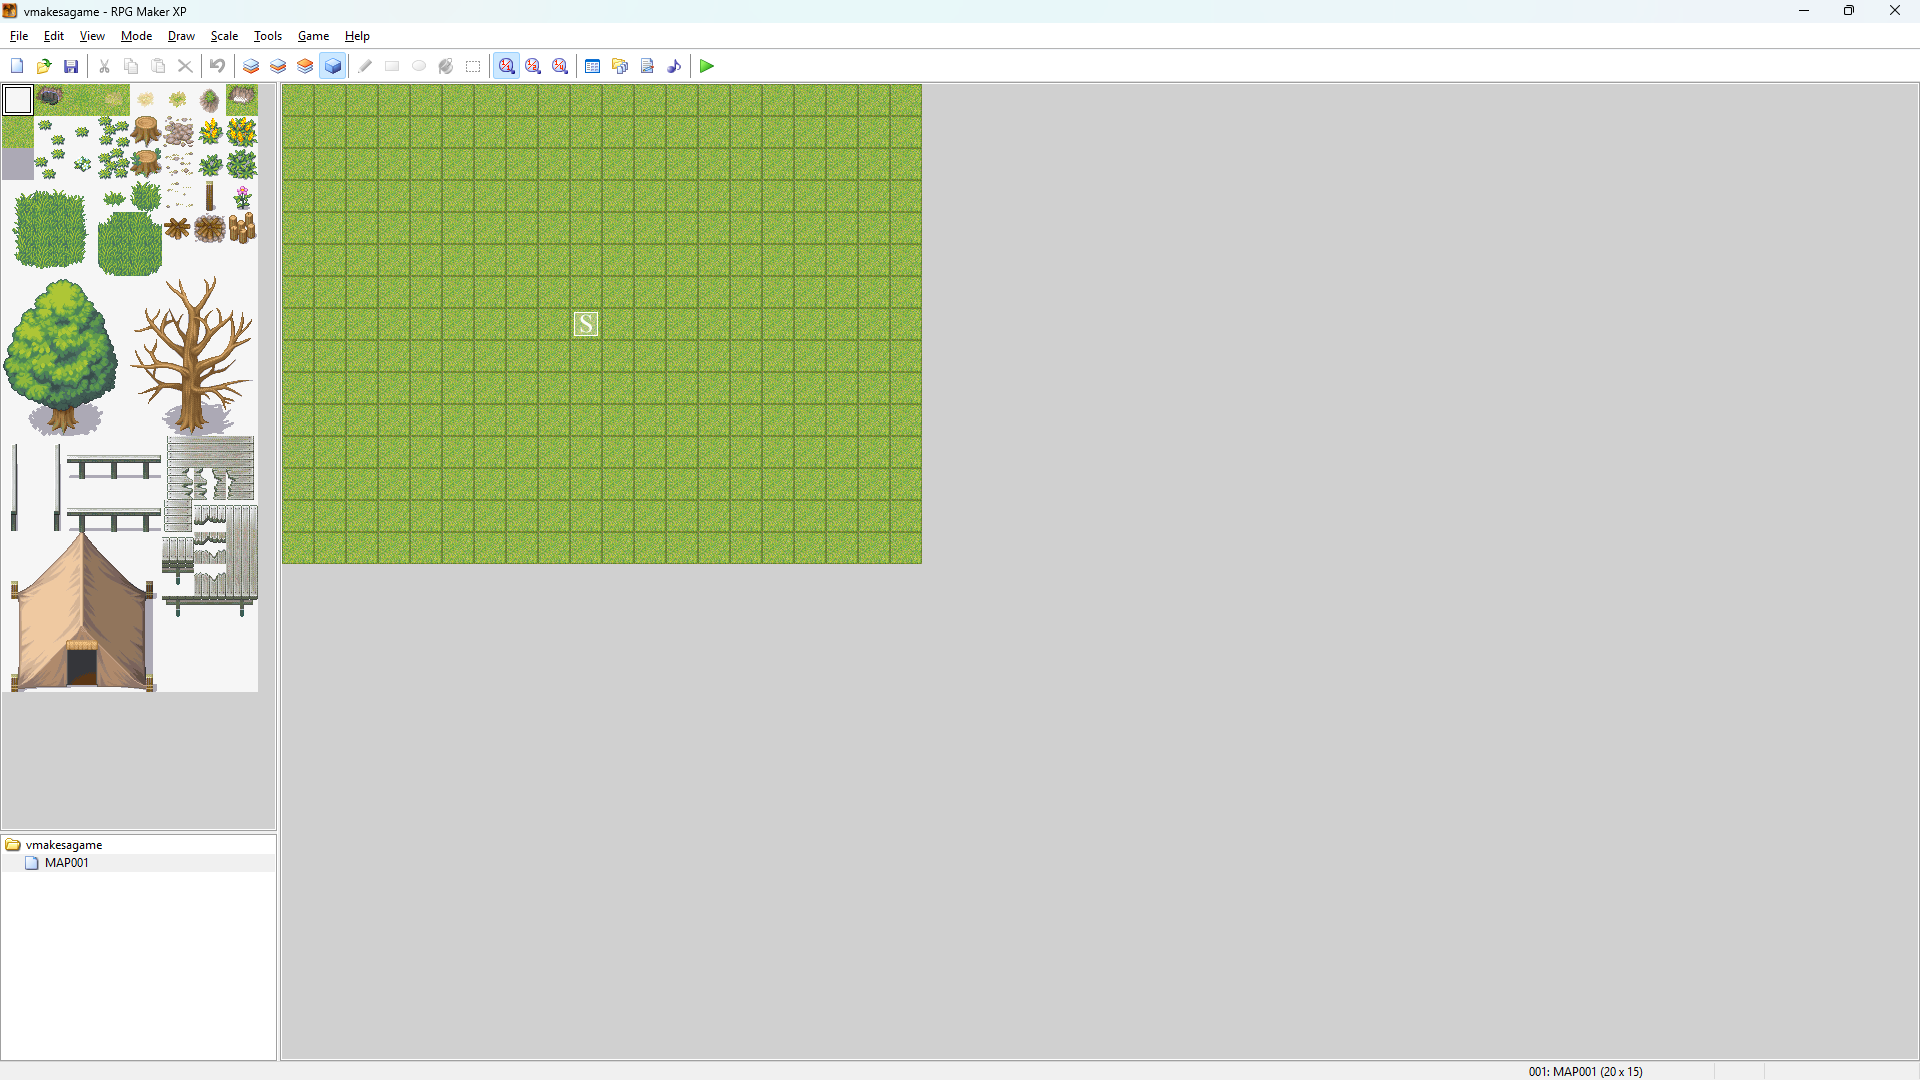Set map zoom scale to 1/2
The image size is (1920, 1080).
tap(533, 66)
